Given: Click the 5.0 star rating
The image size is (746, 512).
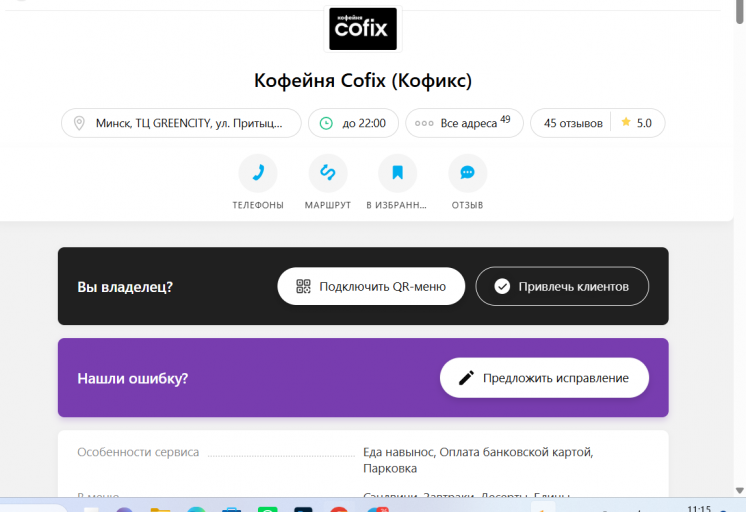Looking at the screenshot, I should pos(637,123).
